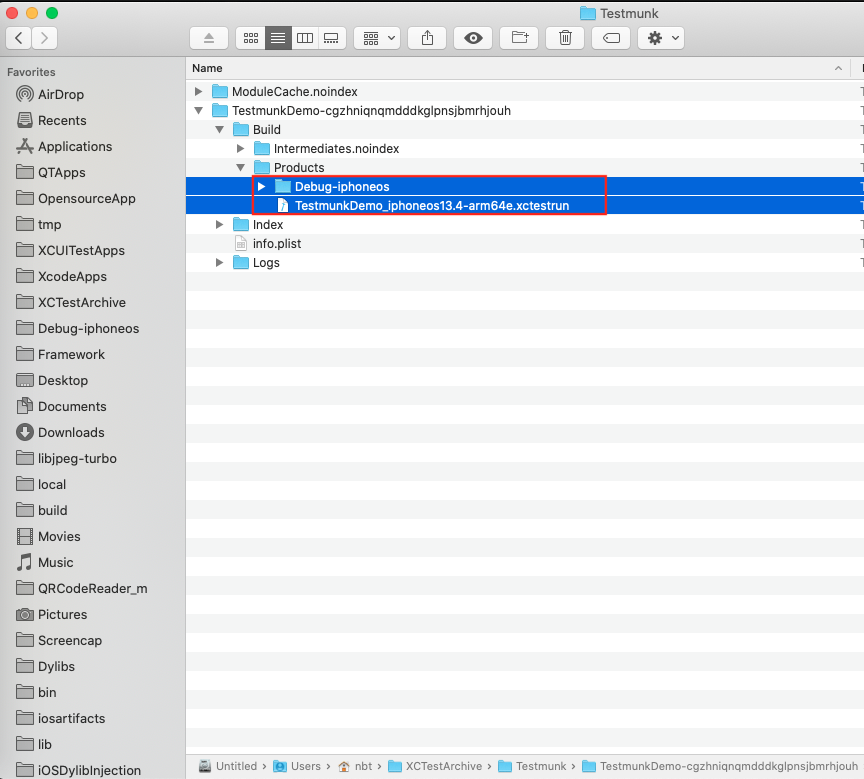
Task: Create a new folder
Action: click(519, 38)
